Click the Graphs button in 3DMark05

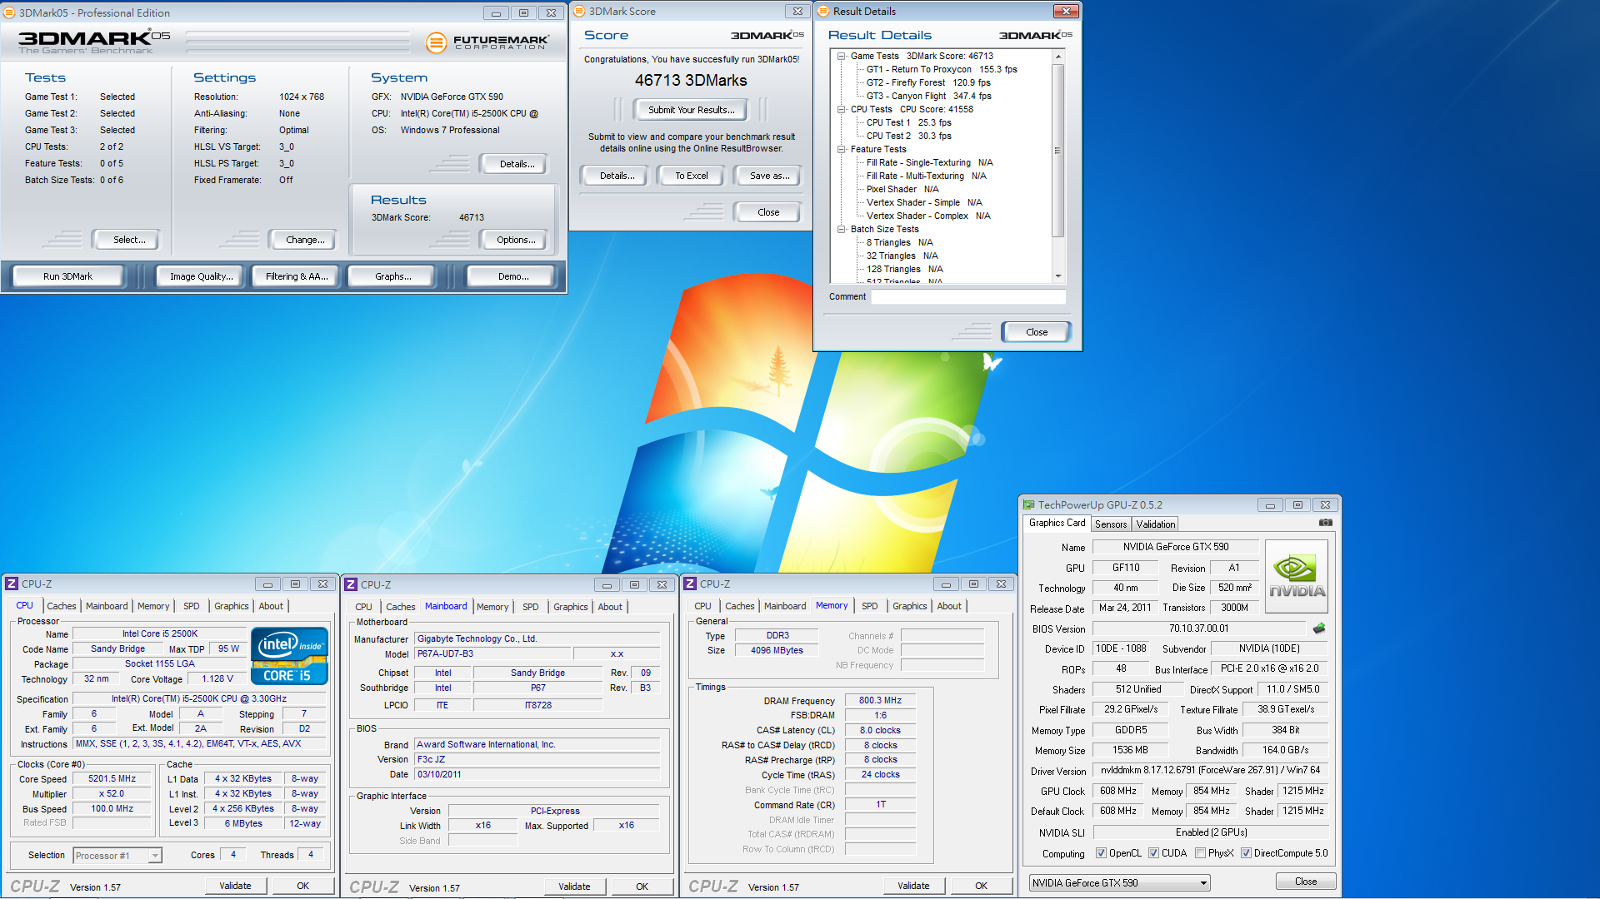tap(393, 276)
